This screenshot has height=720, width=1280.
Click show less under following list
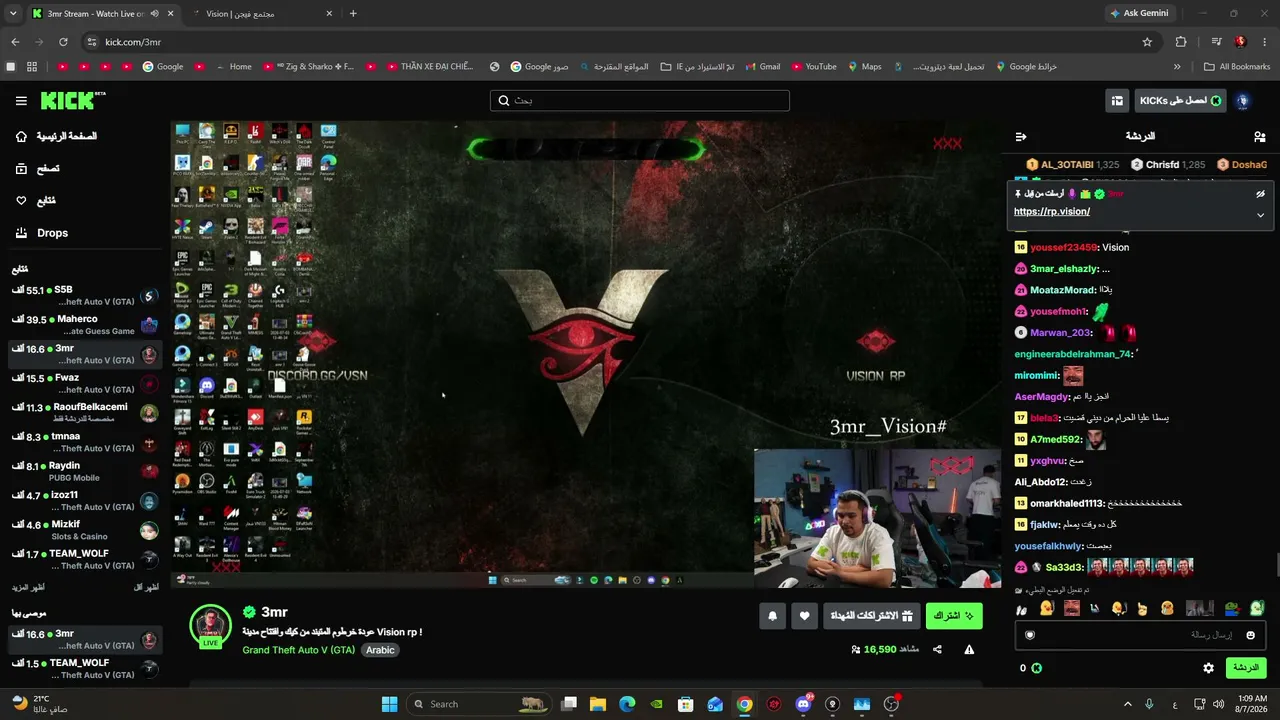146,588
